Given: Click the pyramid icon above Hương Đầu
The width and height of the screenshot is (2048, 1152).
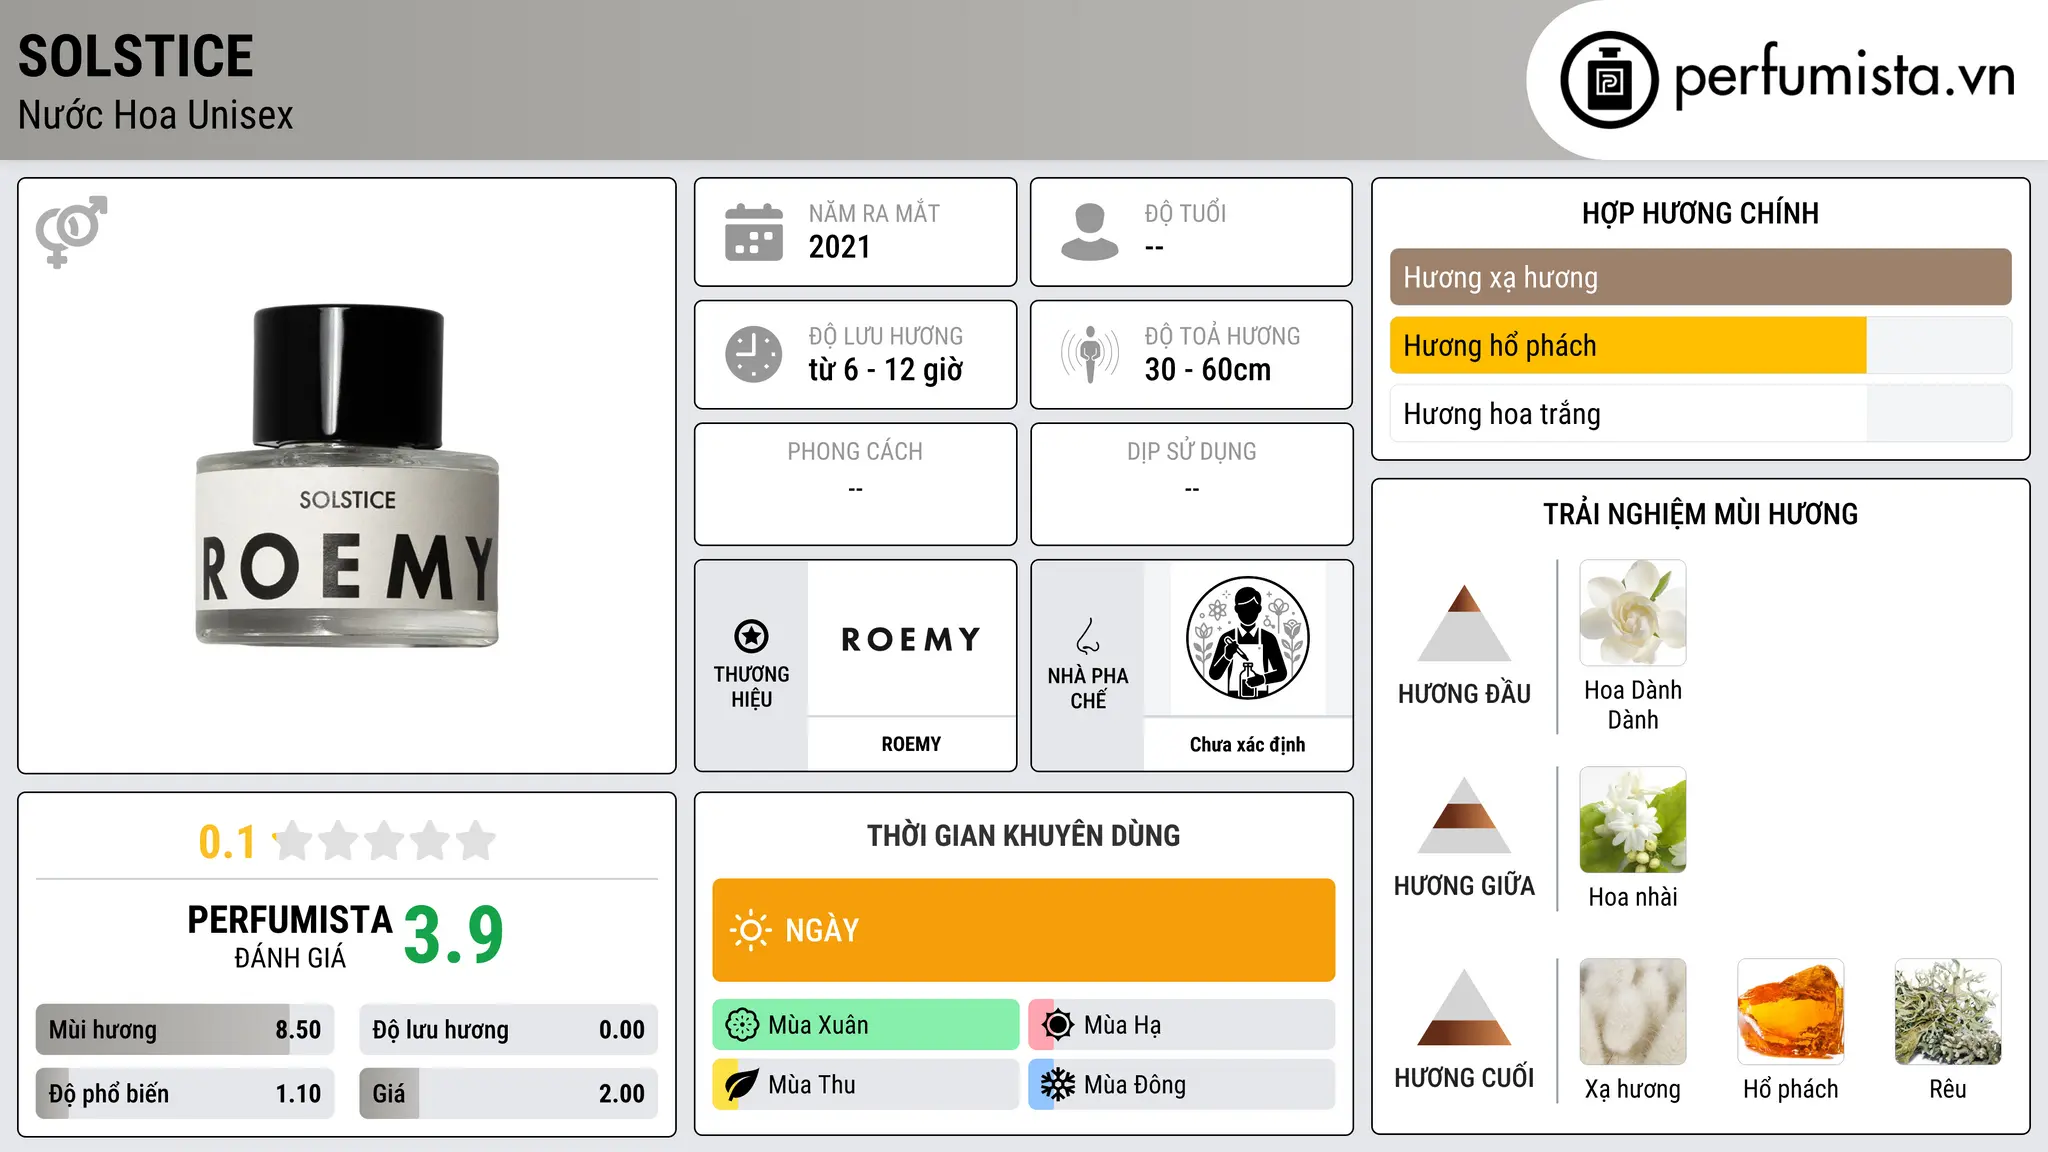Looking at the screenshot, I should (x=1464, y=623).
